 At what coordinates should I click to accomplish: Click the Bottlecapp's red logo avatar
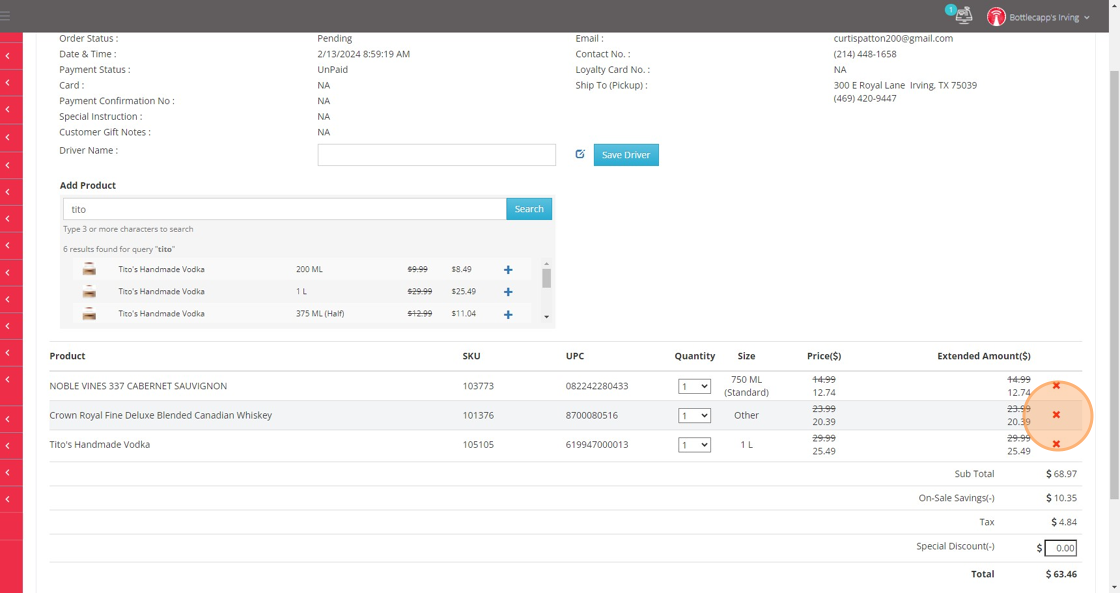click(996, 16)
